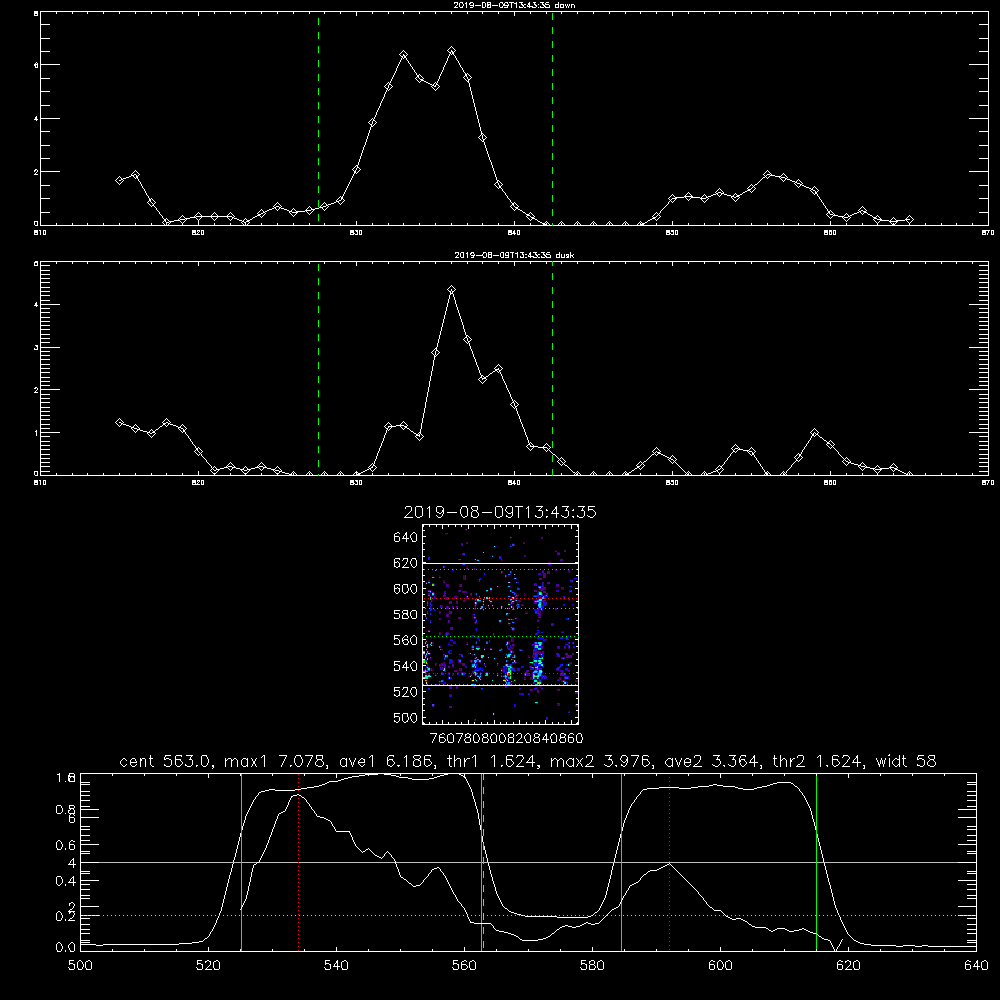Image resolution: width=1000 pixels, height=1000 pixels.
Task: Click the left green dashed line in dusk plot
Action: (x=318, y=369)
